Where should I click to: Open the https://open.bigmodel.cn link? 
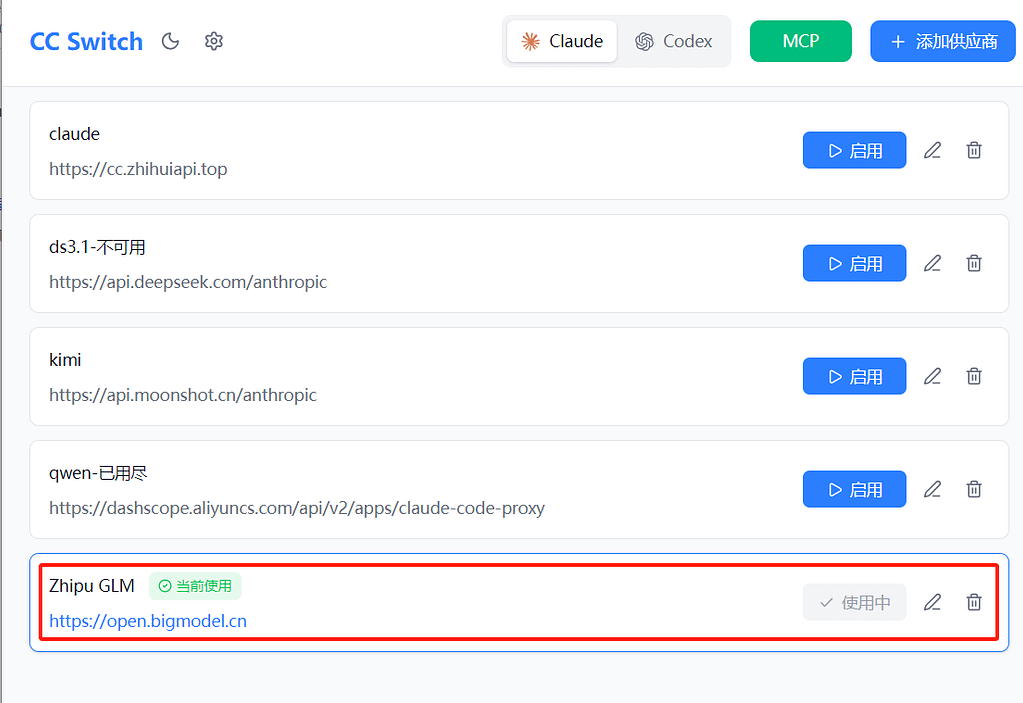click(148, 621)
